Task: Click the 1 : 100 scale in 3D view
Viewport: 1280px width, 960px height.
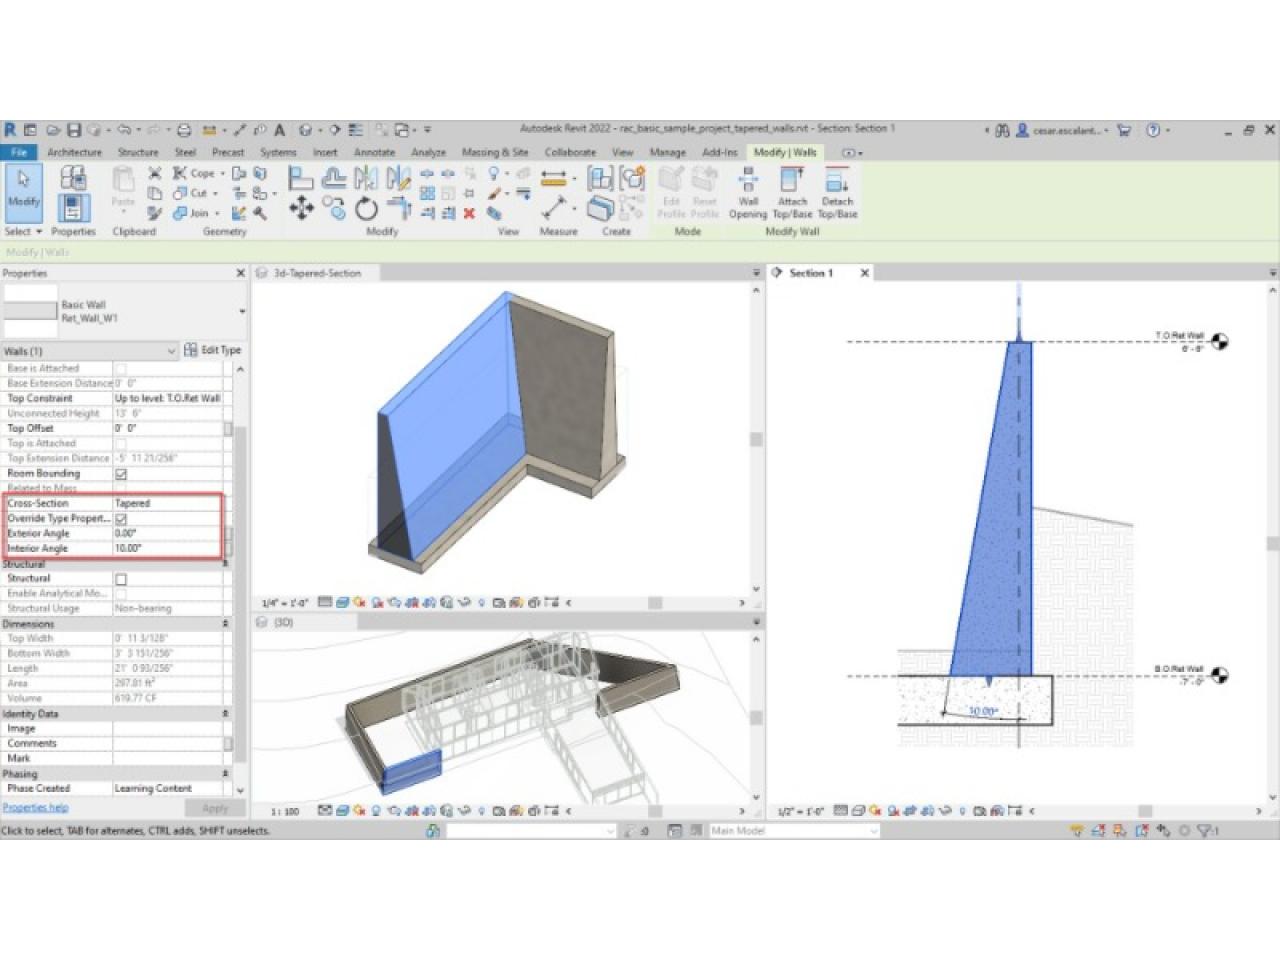Action: (x=285, y=811)
